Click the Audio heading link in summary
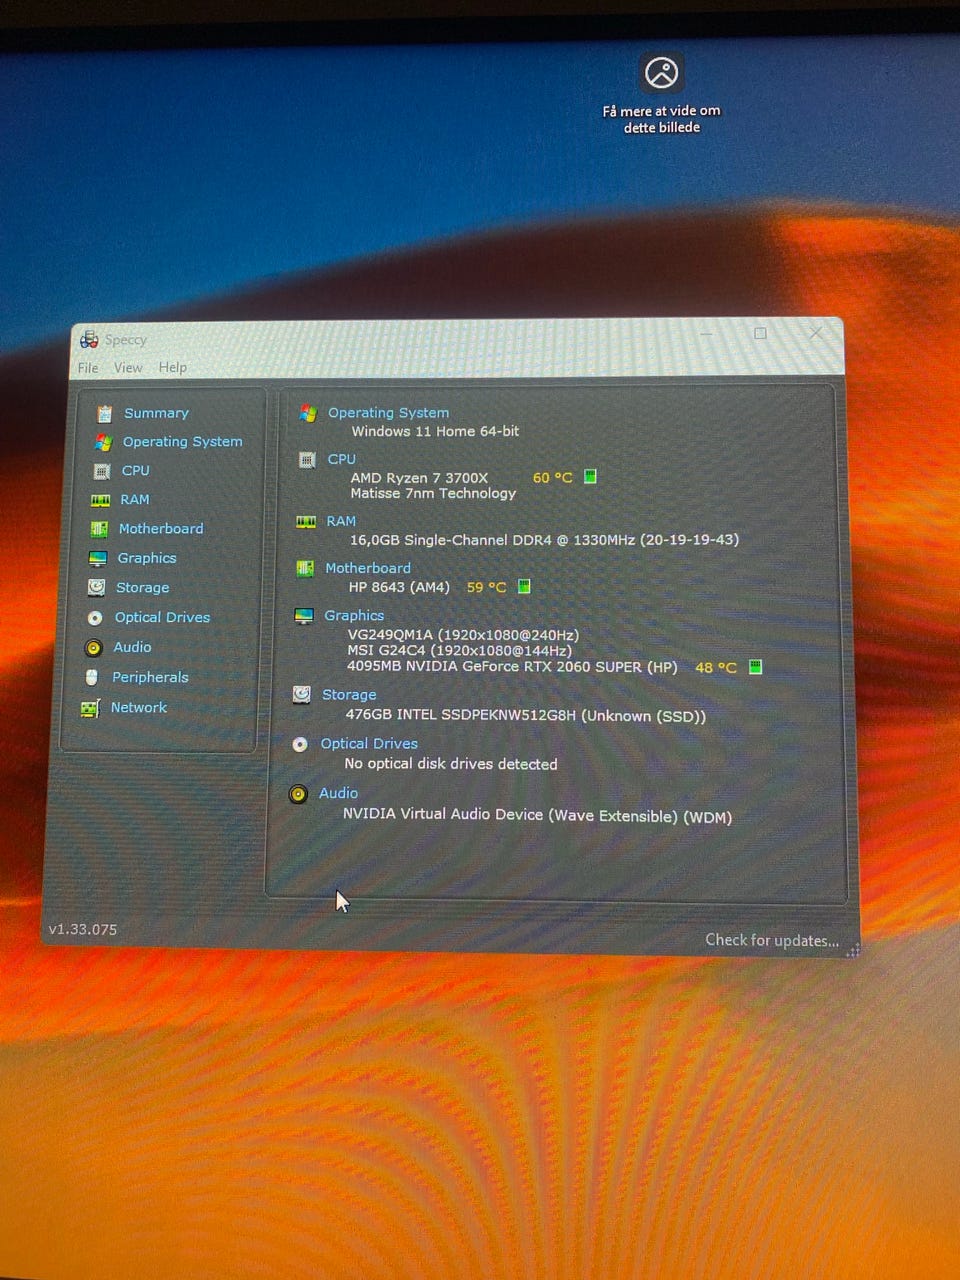The image size is (960, 1280). 338,794
